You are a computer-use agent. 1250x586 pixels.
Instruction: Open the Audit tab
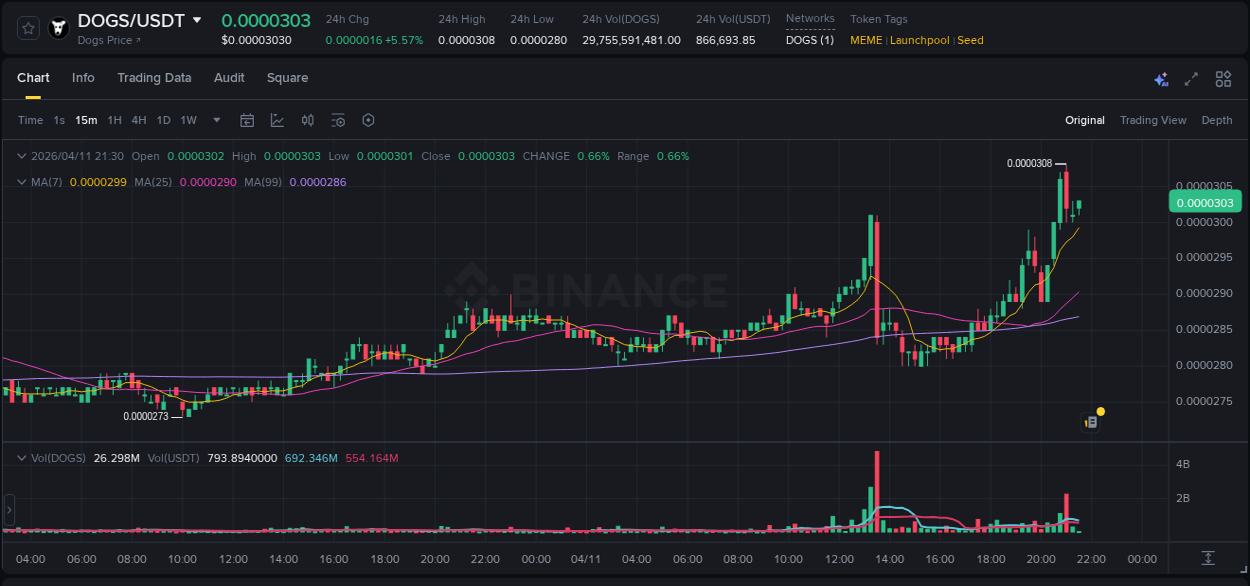229,78
